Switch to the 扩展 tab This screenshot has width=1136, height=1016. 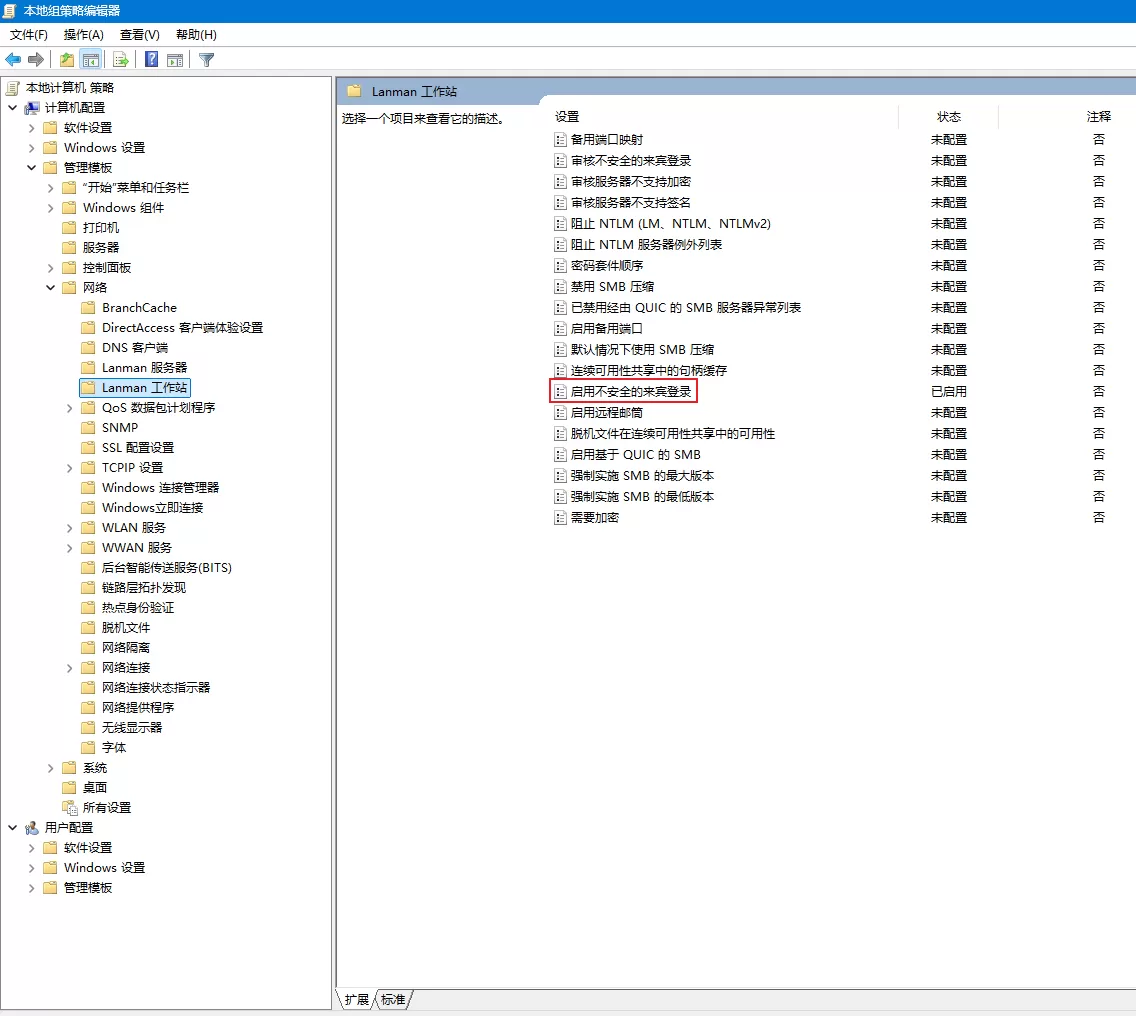pyautogui.click(x=356, y=999)
